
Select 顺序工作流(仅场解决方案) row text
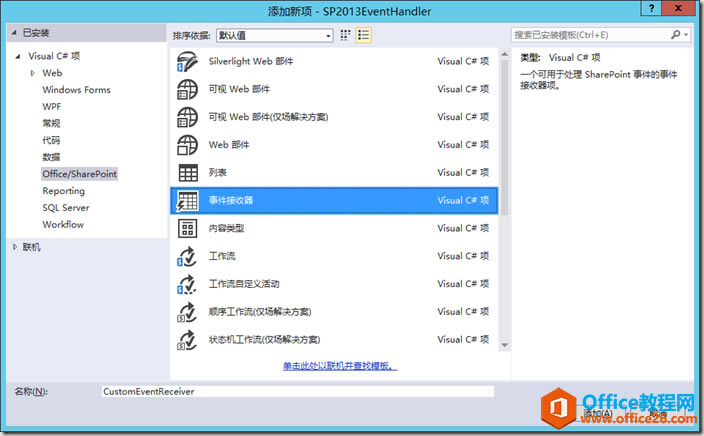tap(260, 312)
